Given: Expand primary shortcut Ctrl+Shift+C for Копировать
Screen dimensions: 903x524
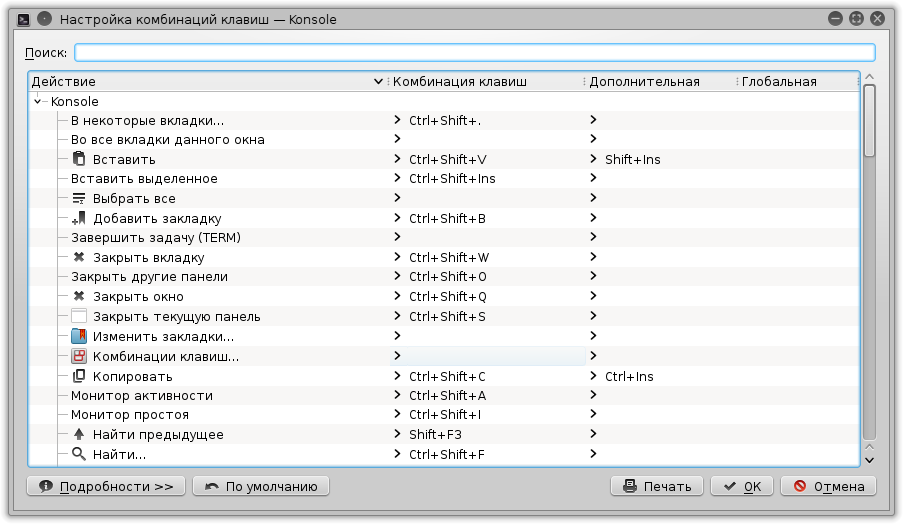Looking at the screenshot, I should point(397,375).
